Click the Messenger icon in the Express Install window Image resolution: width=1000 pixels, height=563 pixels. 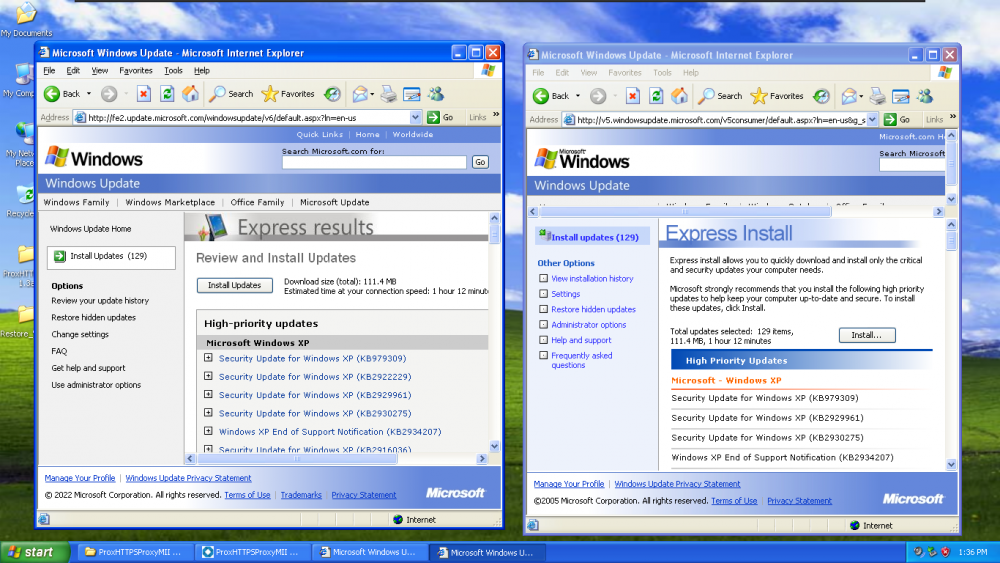click(925, 96)
